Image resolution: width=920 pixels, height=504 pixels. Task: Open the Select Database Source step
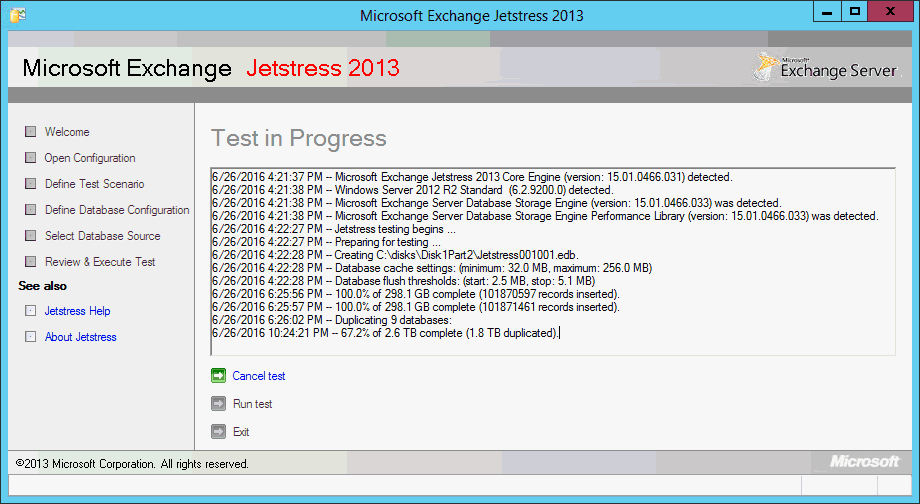point(103,235)
